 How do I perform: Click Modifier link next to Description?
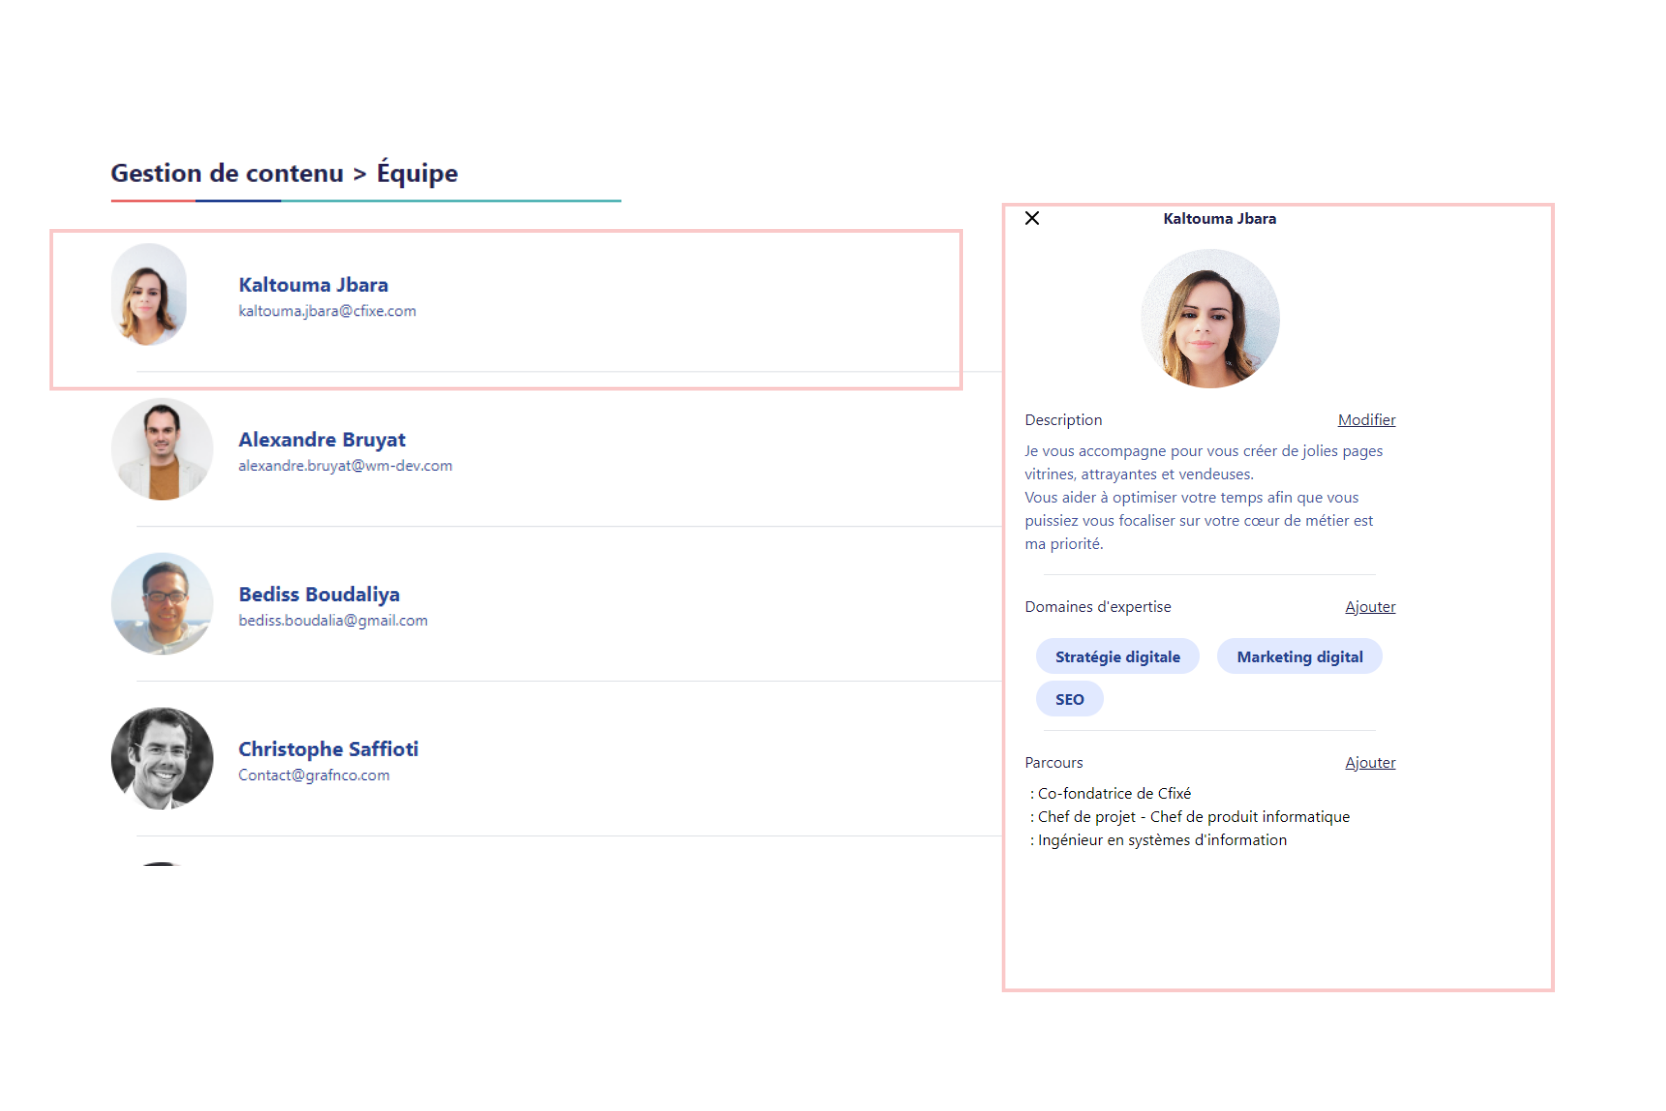[x=1366, y=420]
